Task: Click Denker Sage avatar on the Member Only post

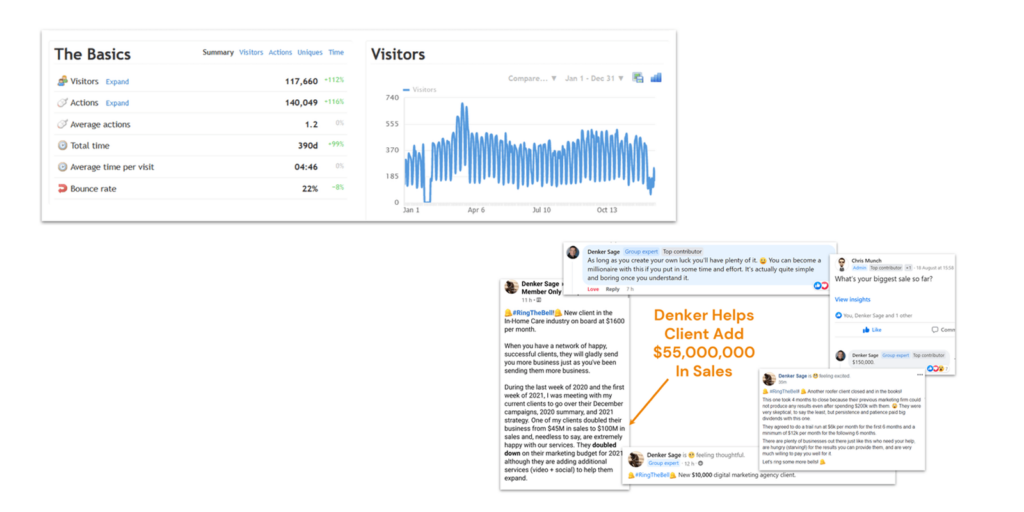Action: pyautogui.click(x=511, y=287)
